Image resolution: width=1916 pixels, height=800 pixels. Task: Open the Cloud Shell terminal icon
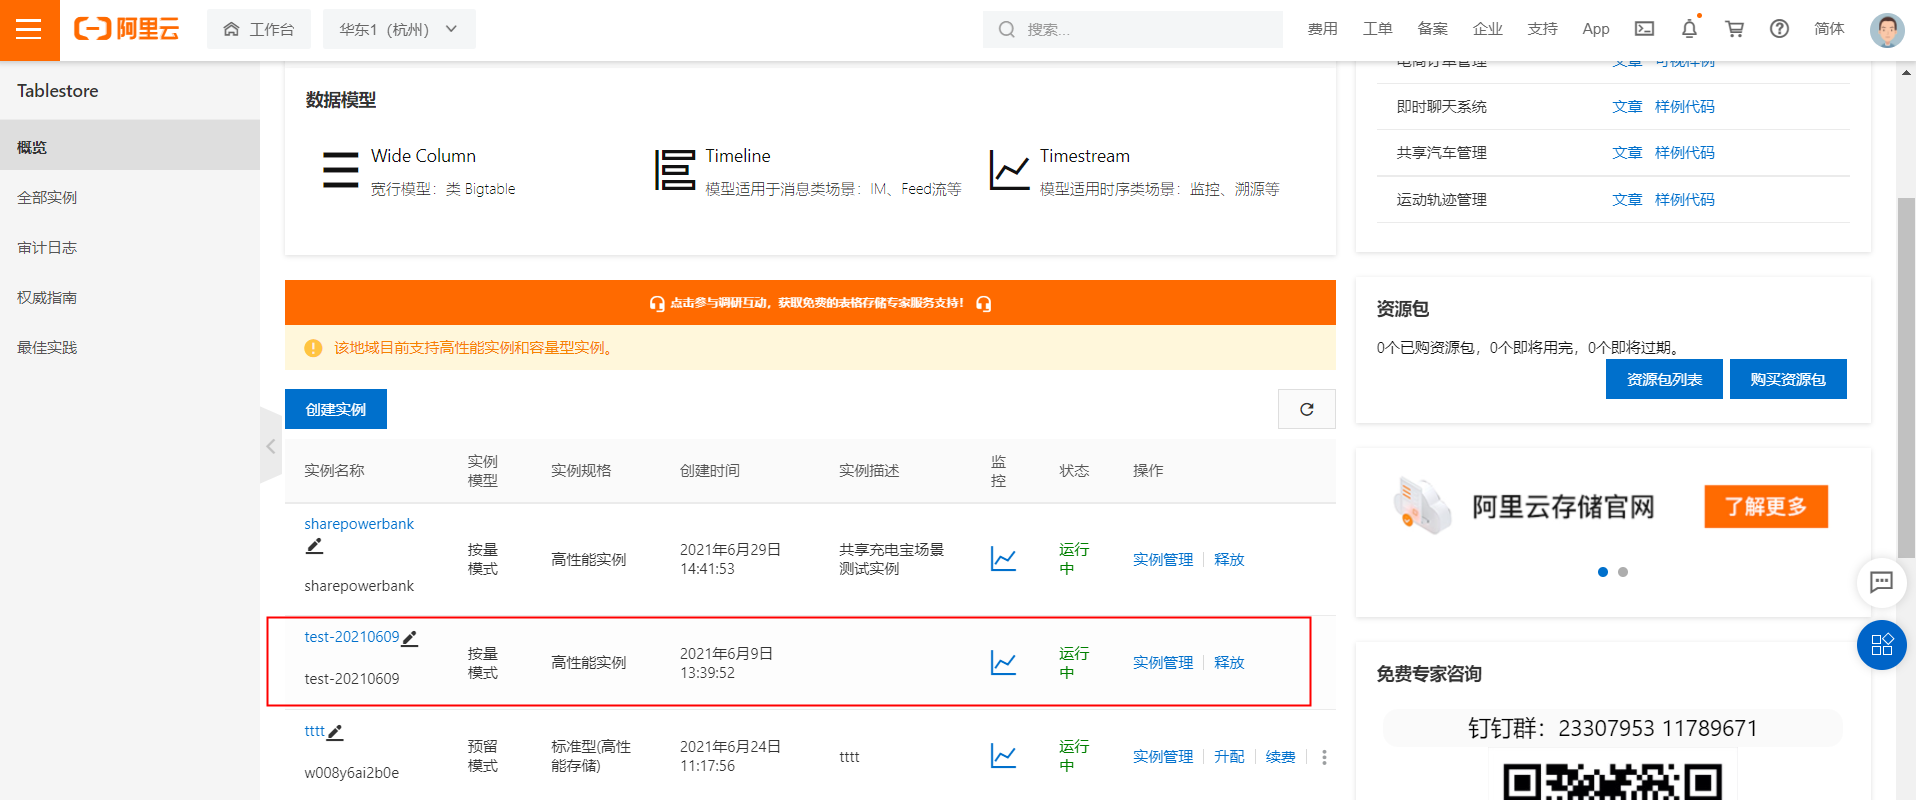[x=1644, y=29]
